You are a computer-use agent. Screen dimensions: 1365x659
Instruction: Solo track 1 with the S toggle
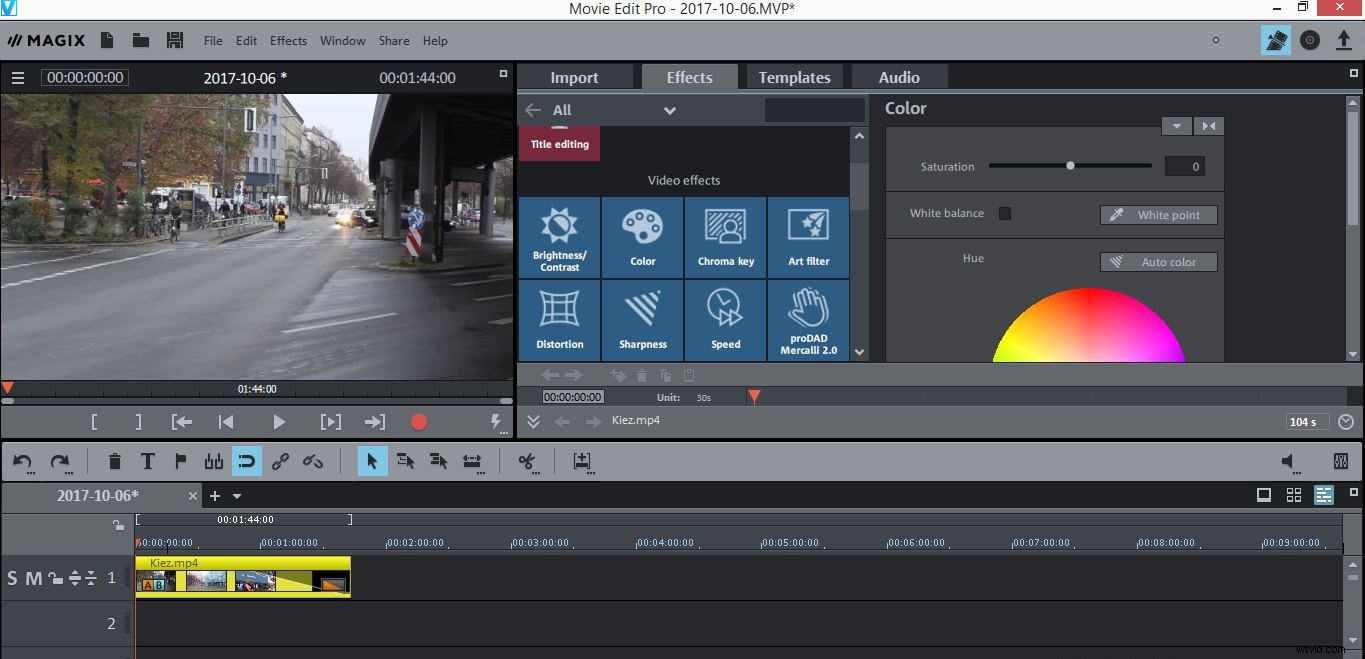(x=13, y=577)
